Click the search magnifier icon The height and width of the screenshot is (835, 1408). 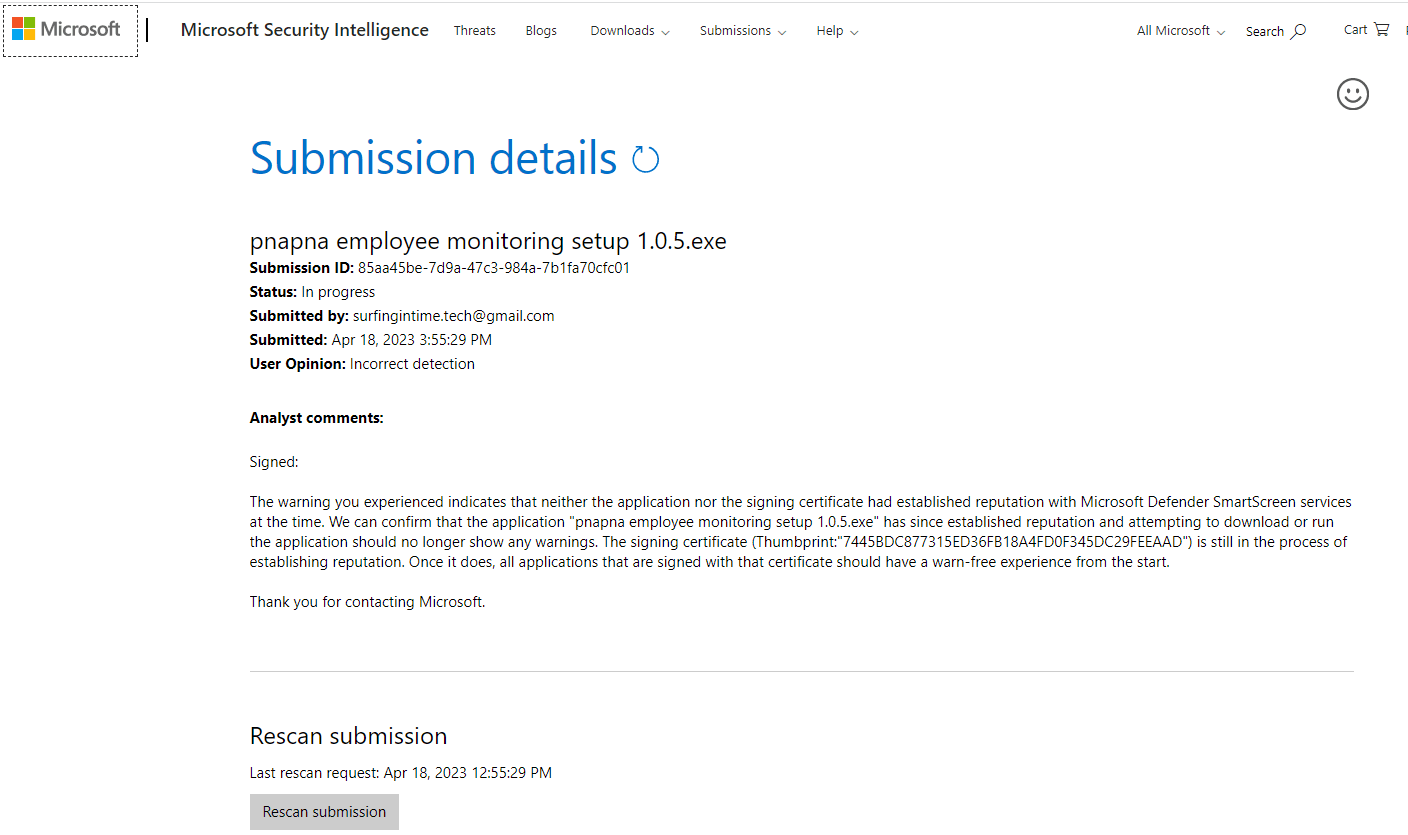coord(1298,31)
